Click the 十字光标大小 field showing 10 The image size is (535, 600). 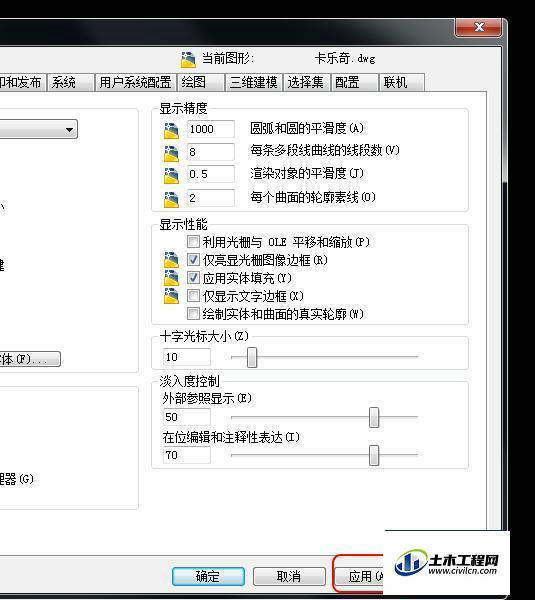click(x=187, y=357)
